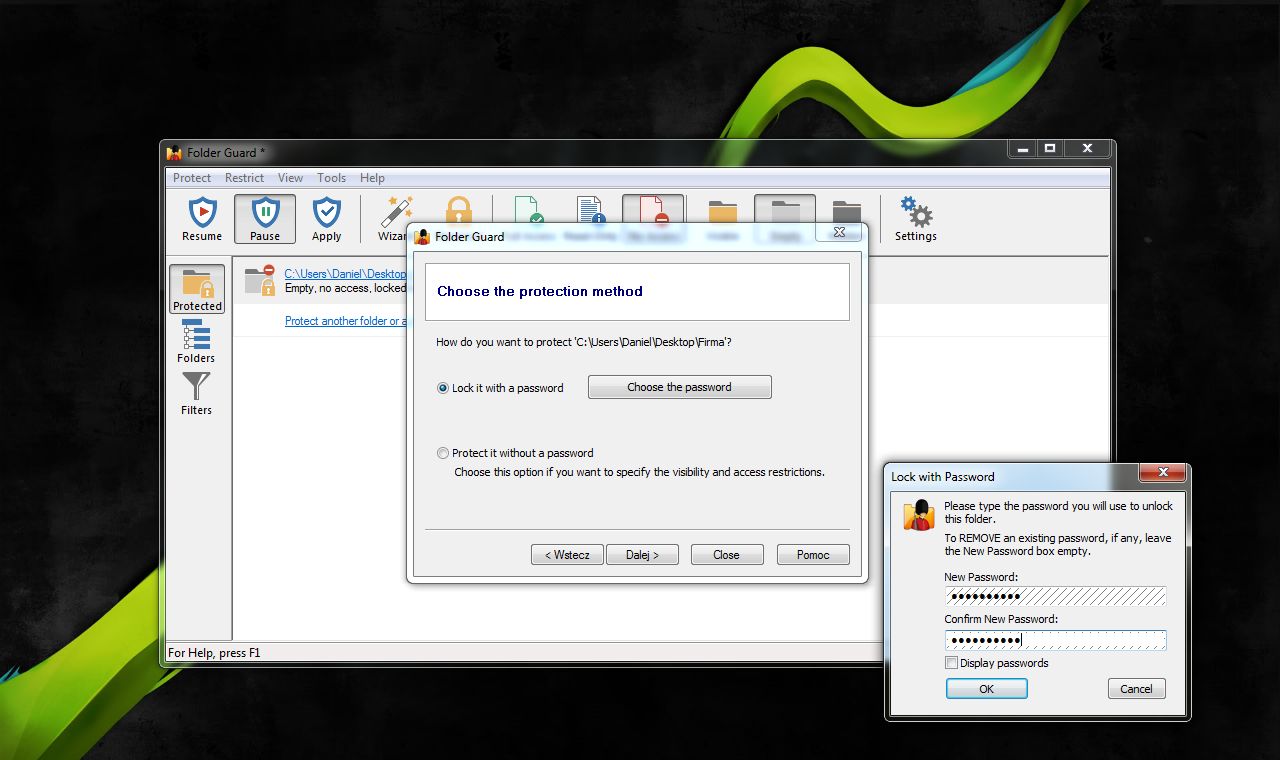Click the 'New Password:' label
Viewport: 1280px width, 760px height.
(981, 577)
